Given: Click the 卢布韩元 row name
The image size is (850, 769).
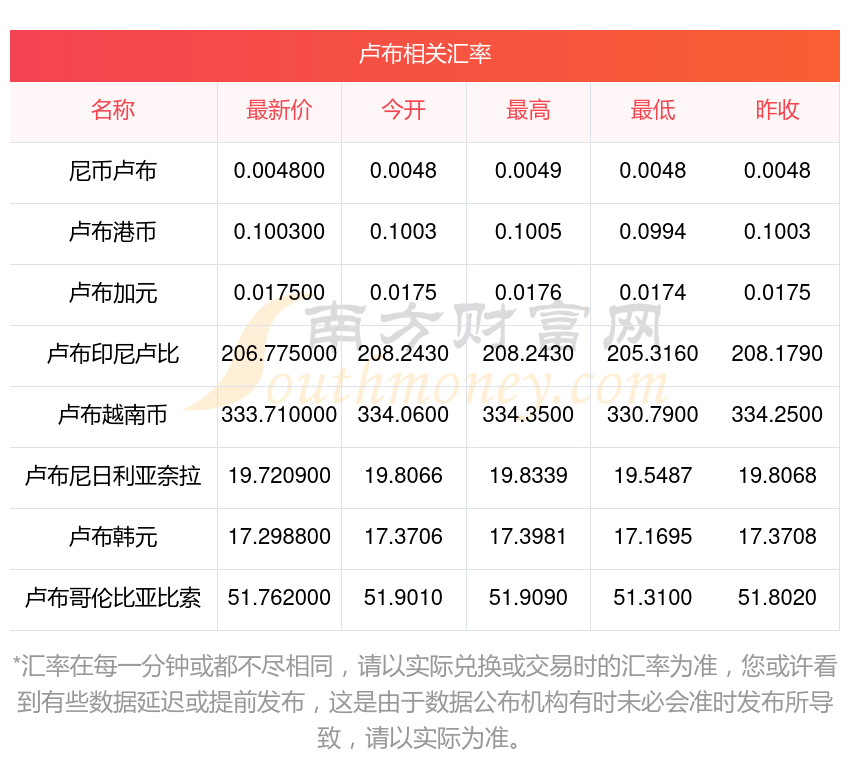Looking at the screenshot, I should click(x=113, y=537).
